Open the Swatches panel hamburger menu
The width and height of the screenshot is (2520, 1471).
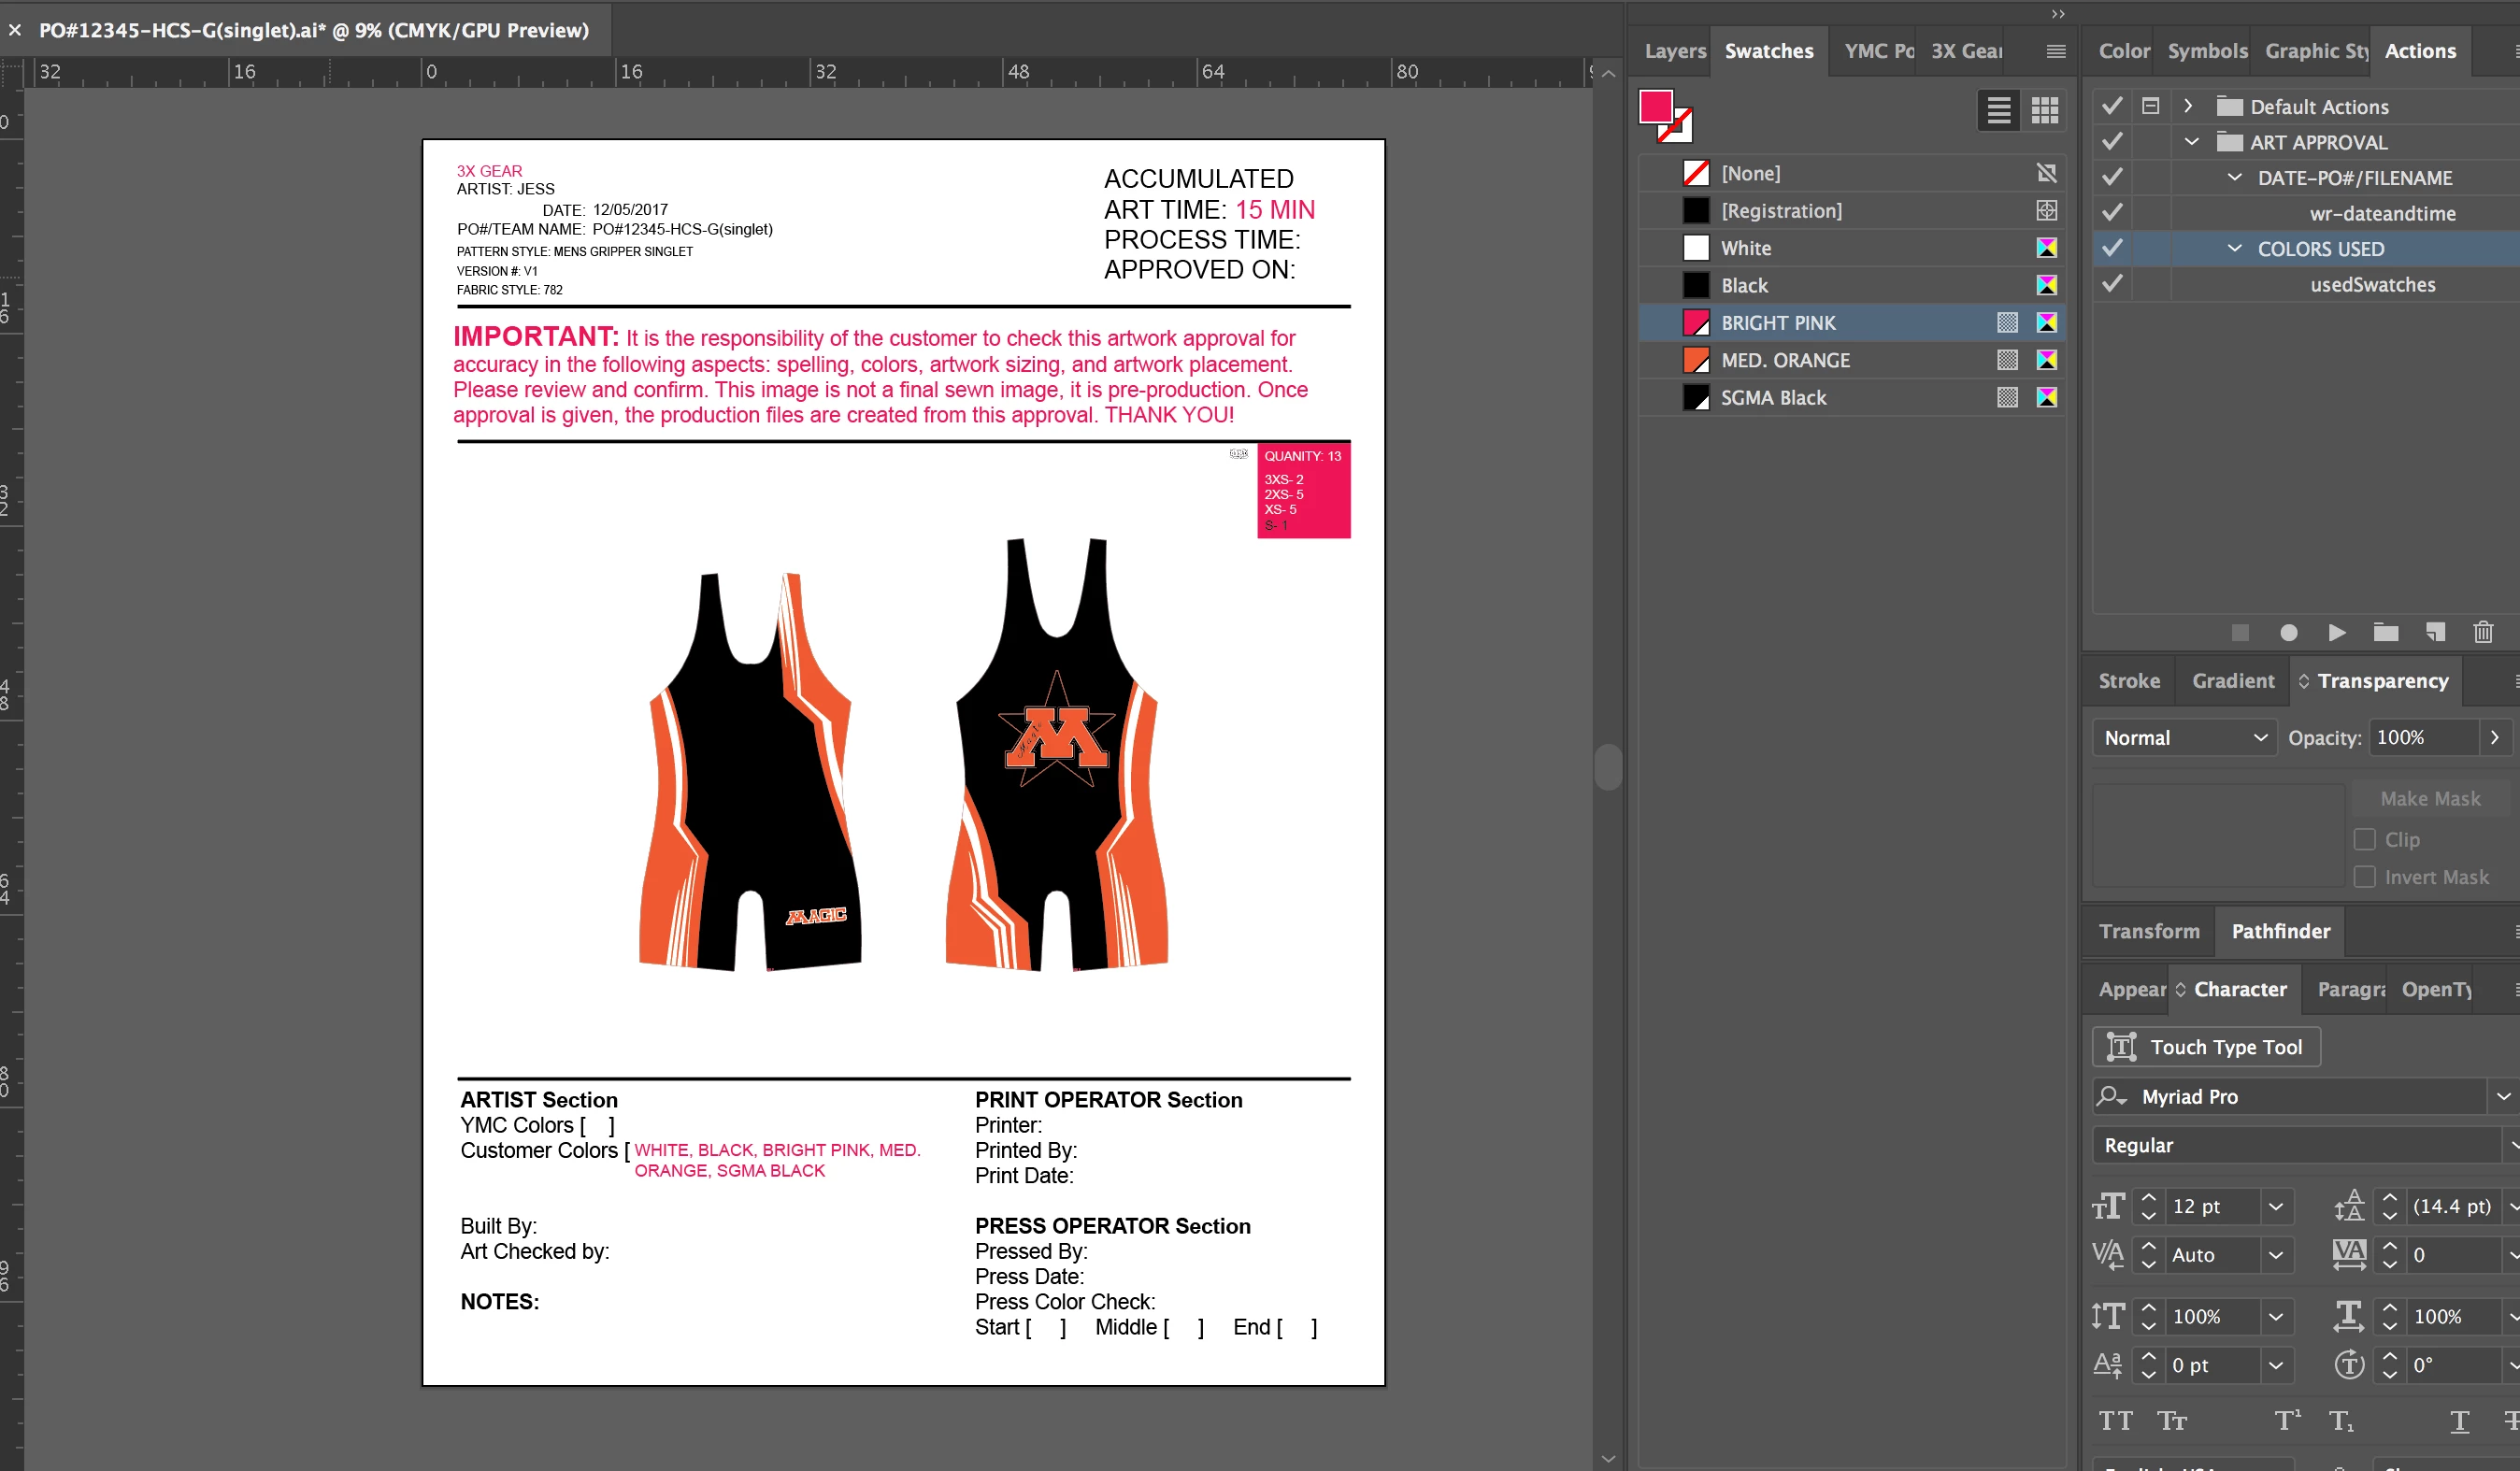click(x=2055, y=51)
